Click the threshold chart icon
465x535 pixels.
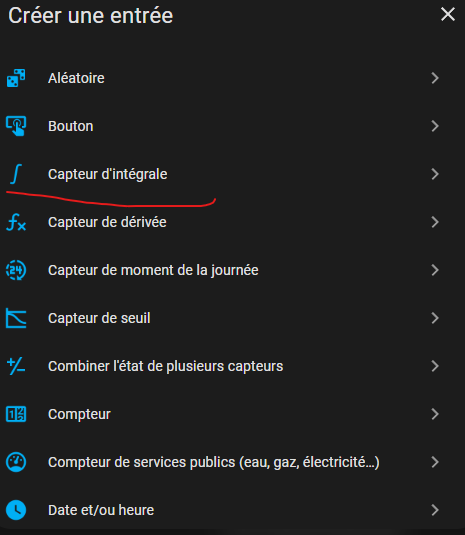pos(16,318)
